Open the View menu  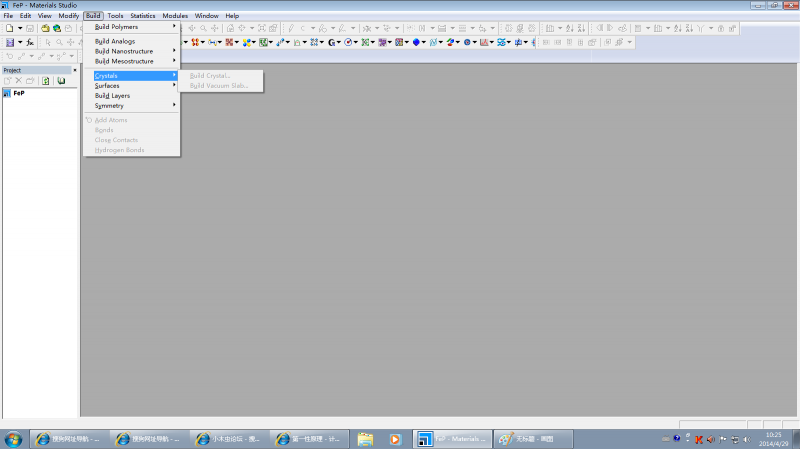tap(45, 16)
